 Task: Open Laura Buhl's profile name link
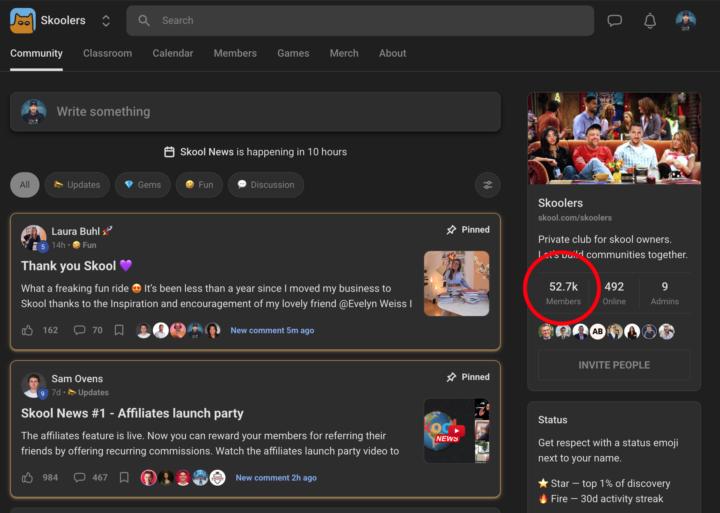click(76, 231)
